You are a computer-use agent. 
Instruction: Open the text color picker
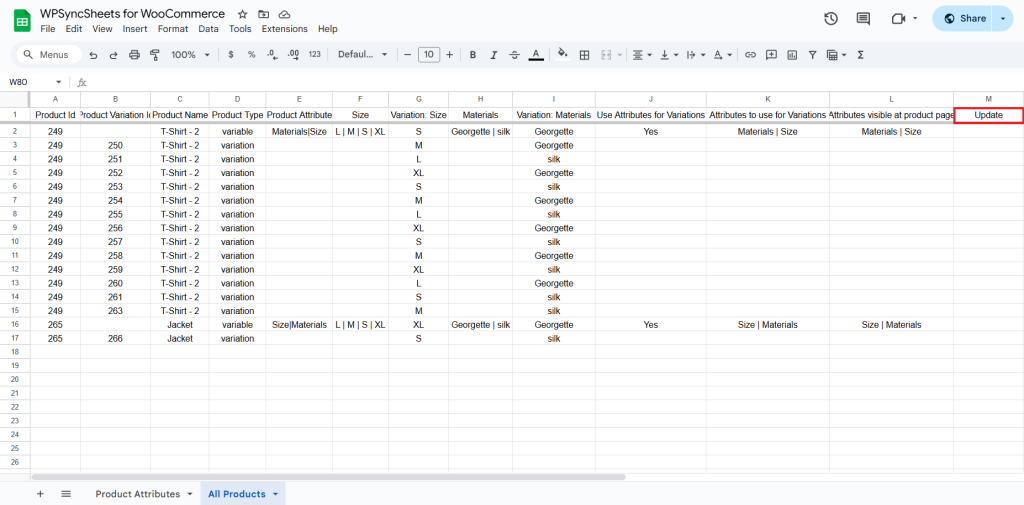pyautogui.click(x=536, y=55)
